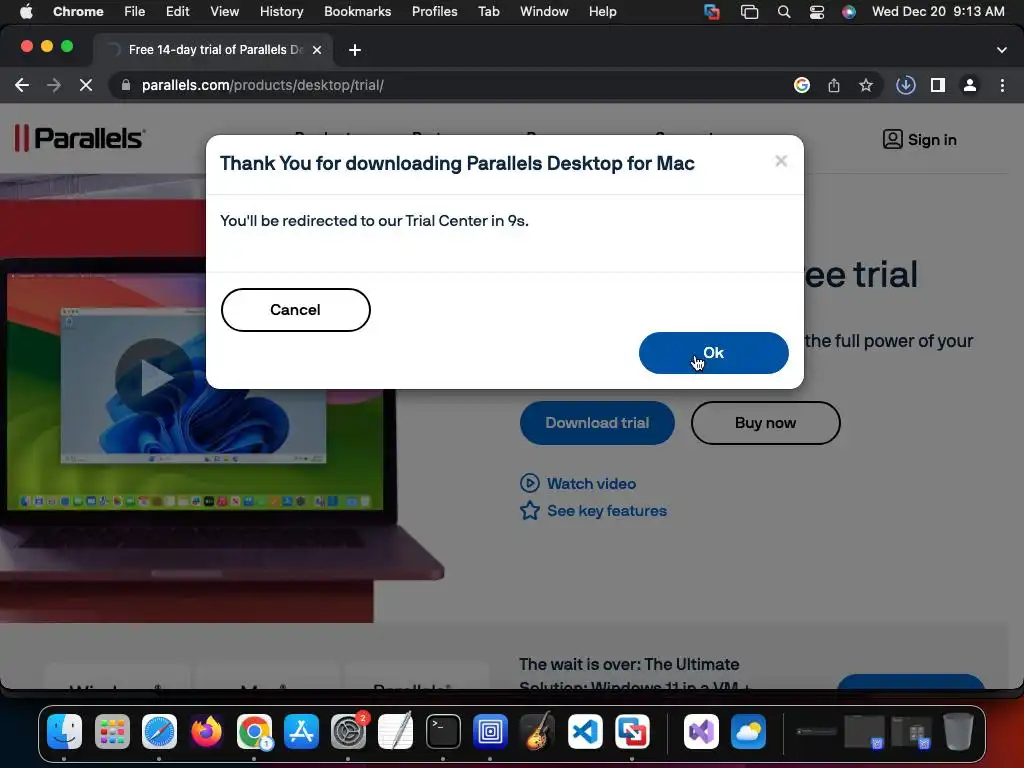Viewport: 1024px width, 768px height.
Task: Open the Profiles menu
Action: click(x=434, y=12)
